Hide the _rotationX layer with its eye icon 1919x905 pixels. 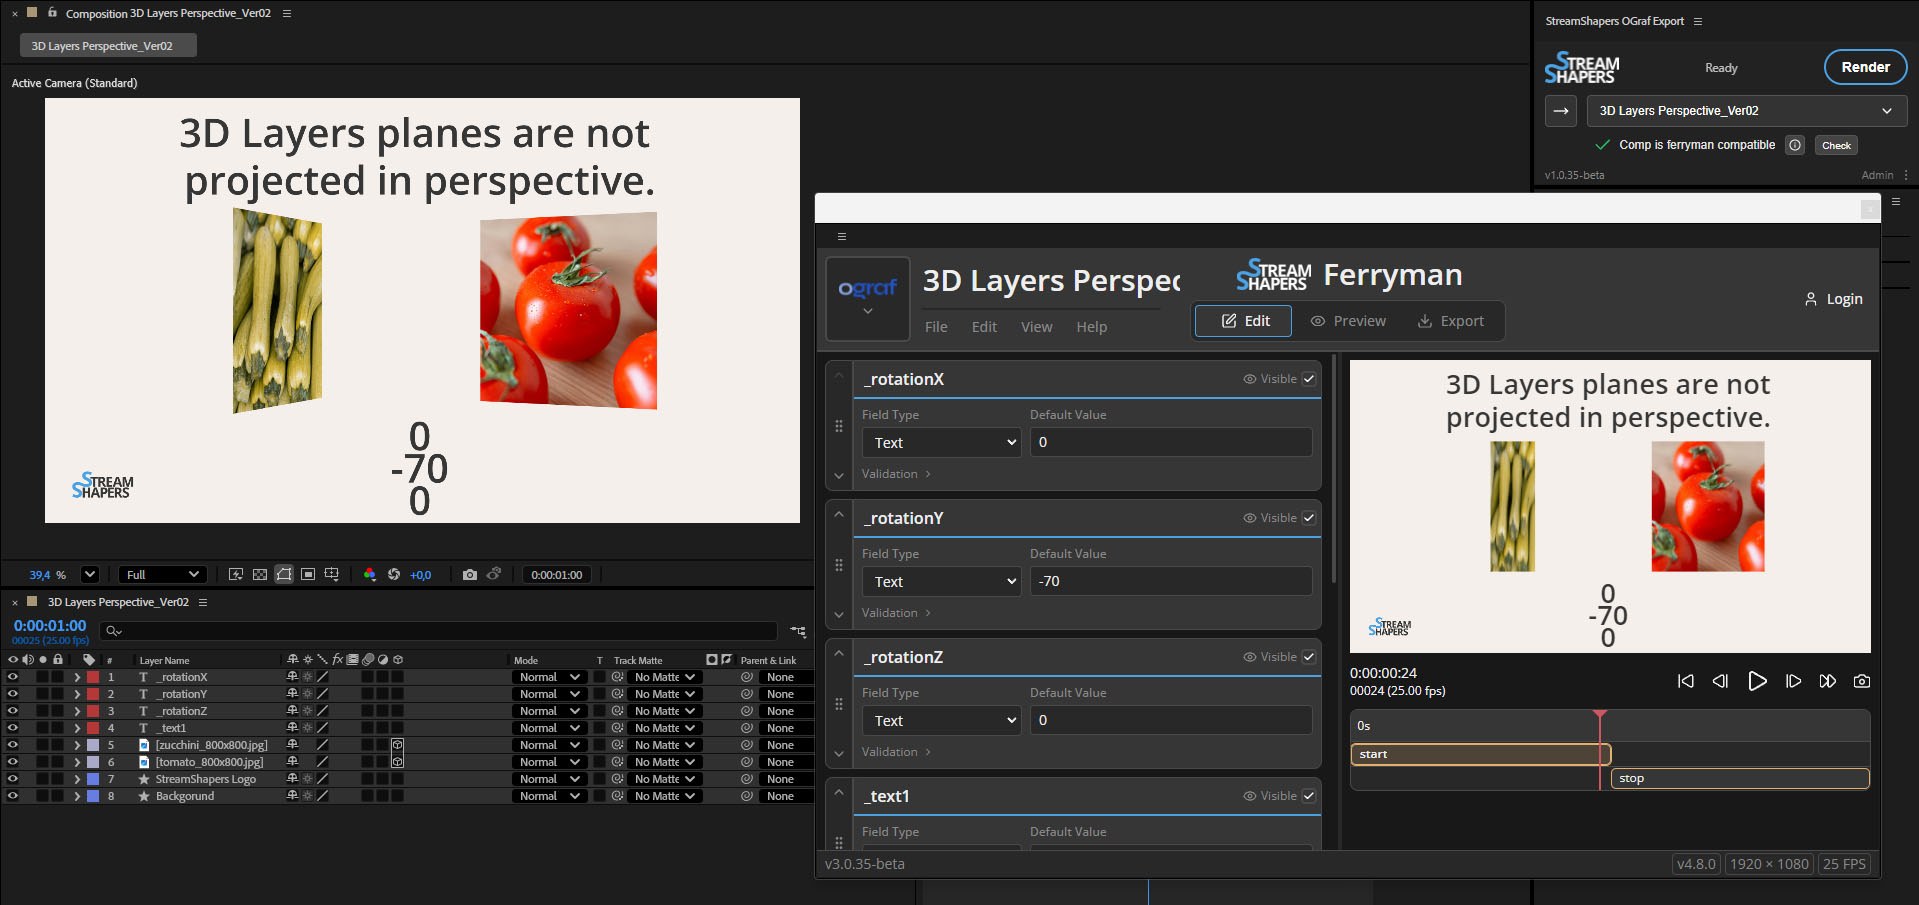click(13, 677)
